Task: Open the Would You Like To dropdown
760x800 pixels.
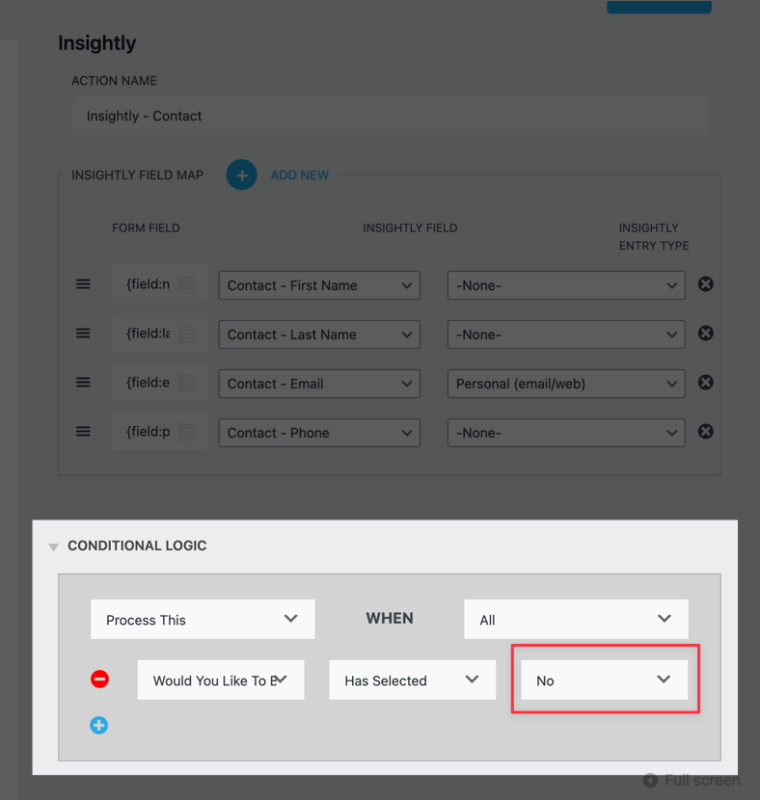Action: click(220, 680)
